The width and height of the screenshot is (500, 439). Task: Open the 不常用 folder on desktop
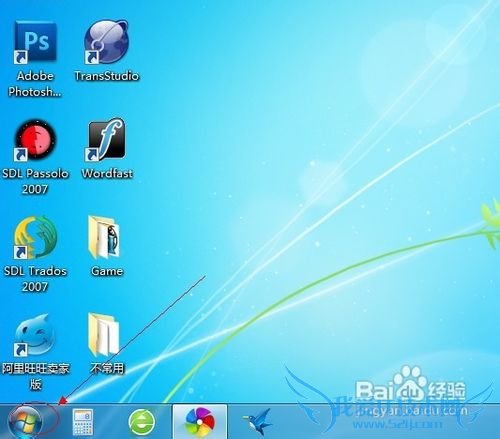104,335
